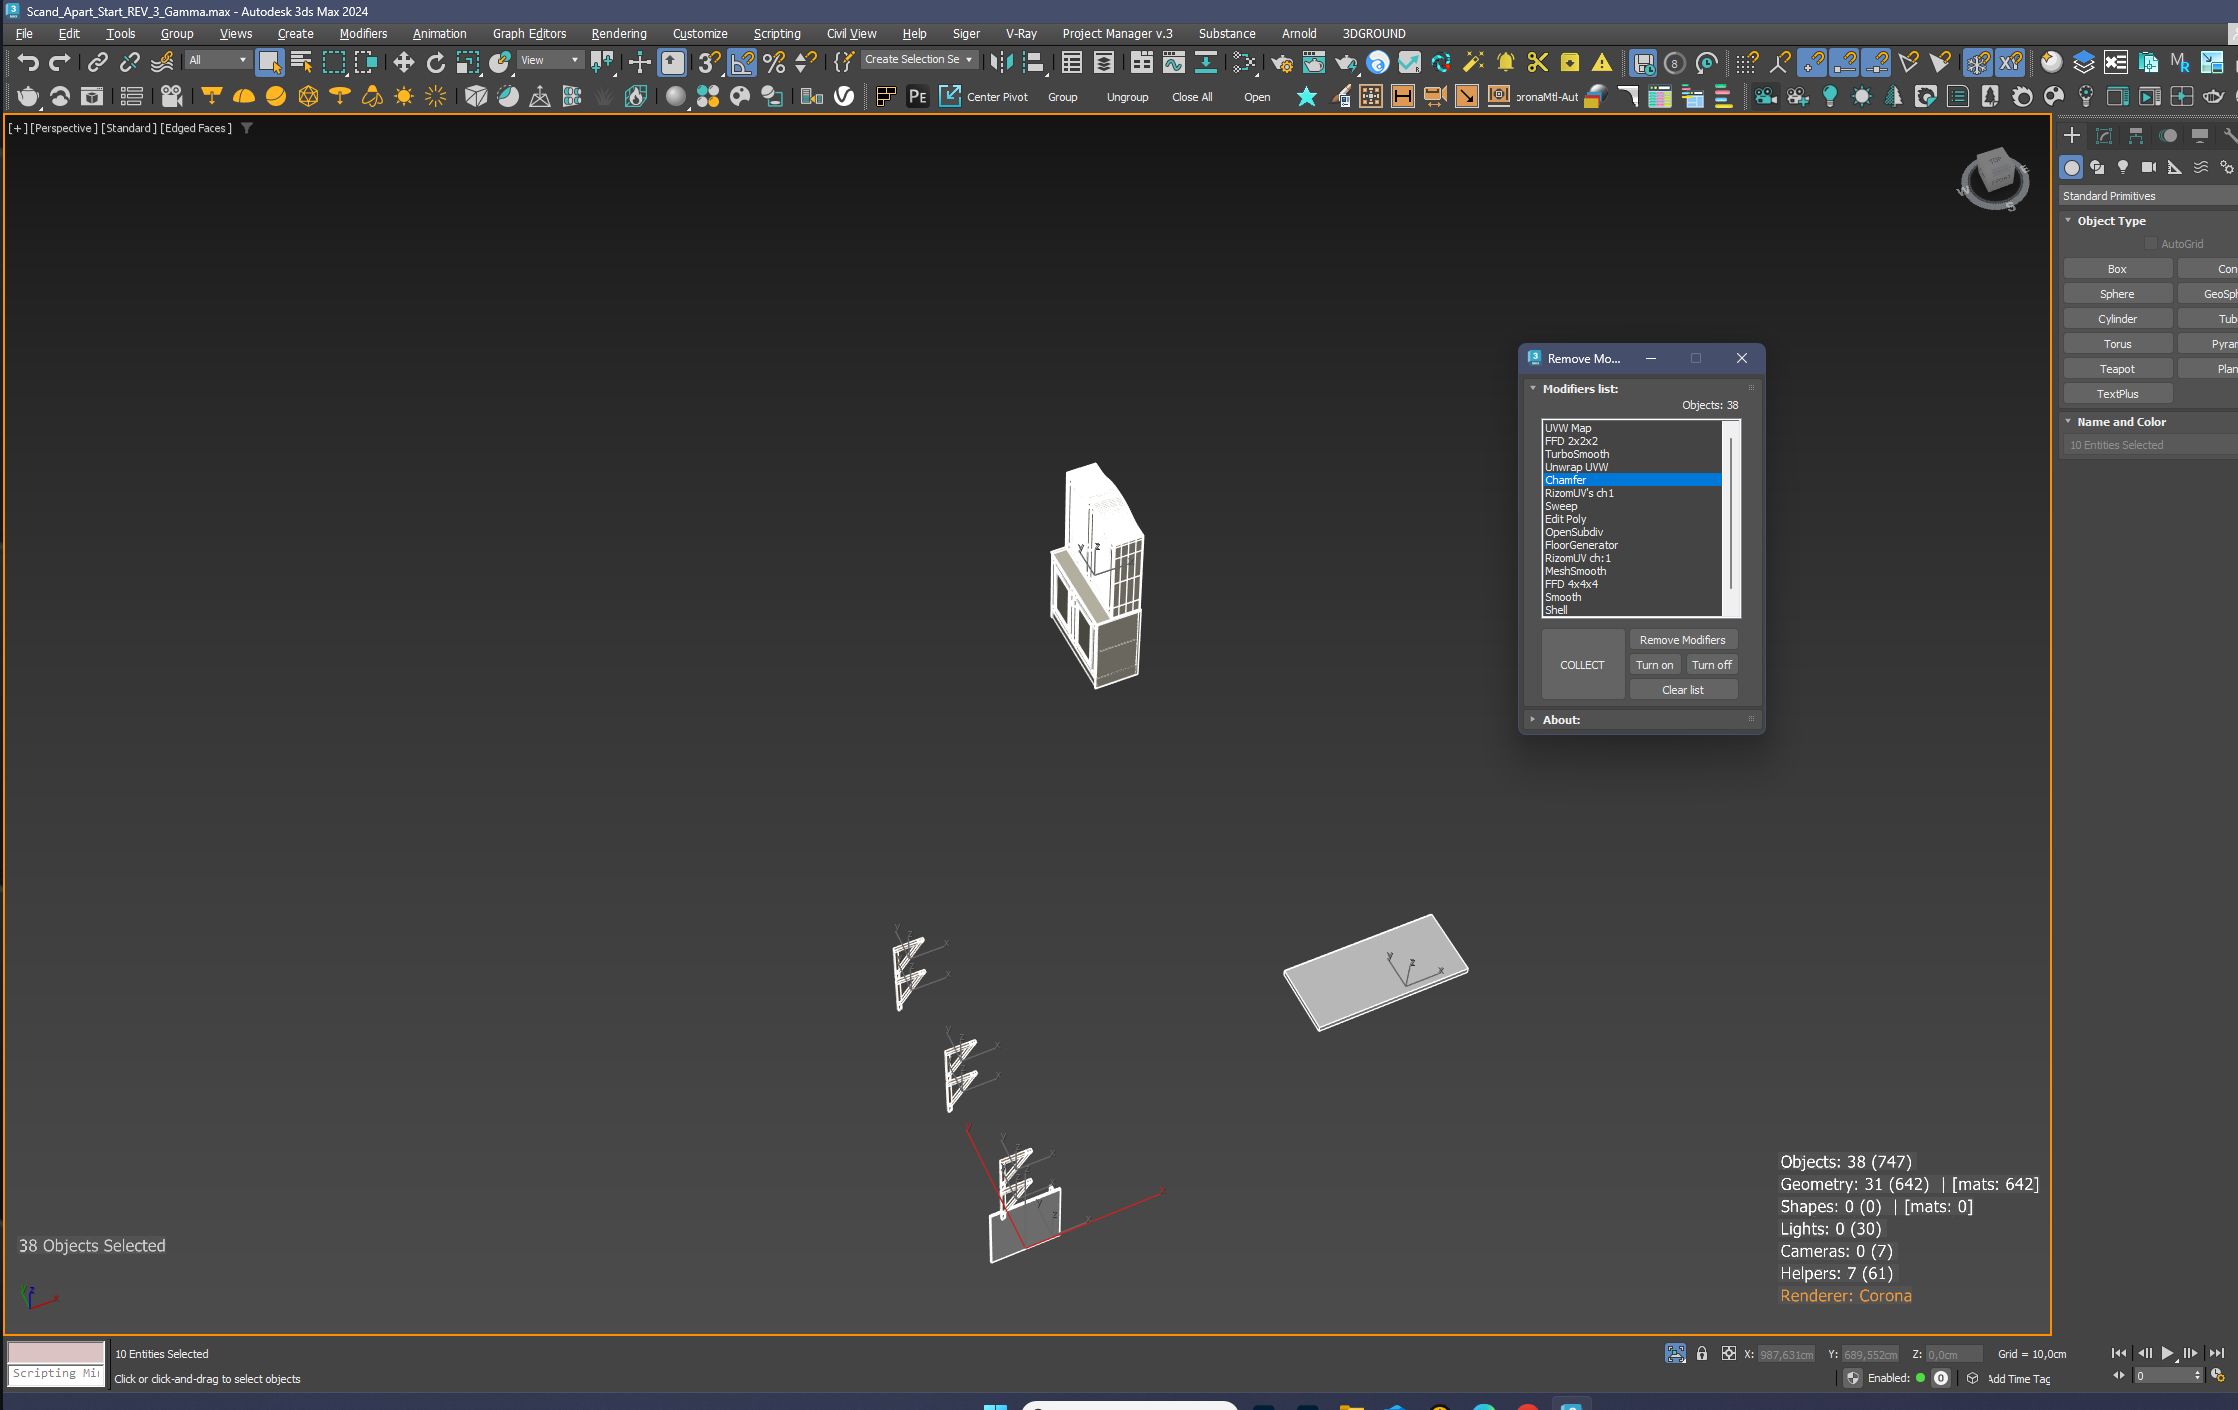Select the Rotate tool in the main toolbar
The height and width of the screenshot is (1410, 2238).
click(x=435, y=63)
